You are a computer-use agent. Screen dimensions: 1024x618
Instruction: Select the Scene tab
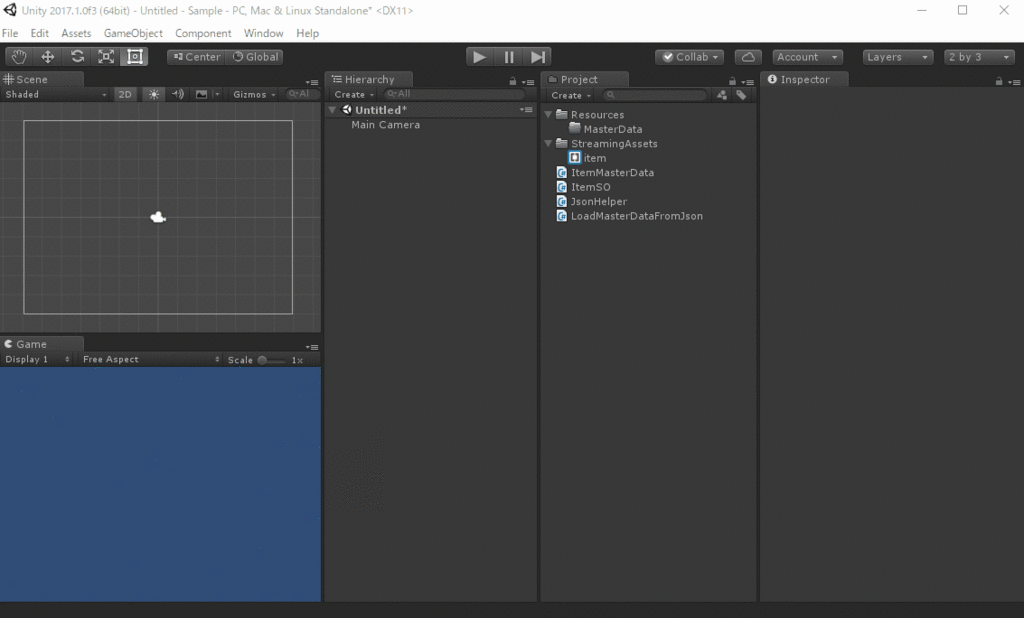[42, 79]
